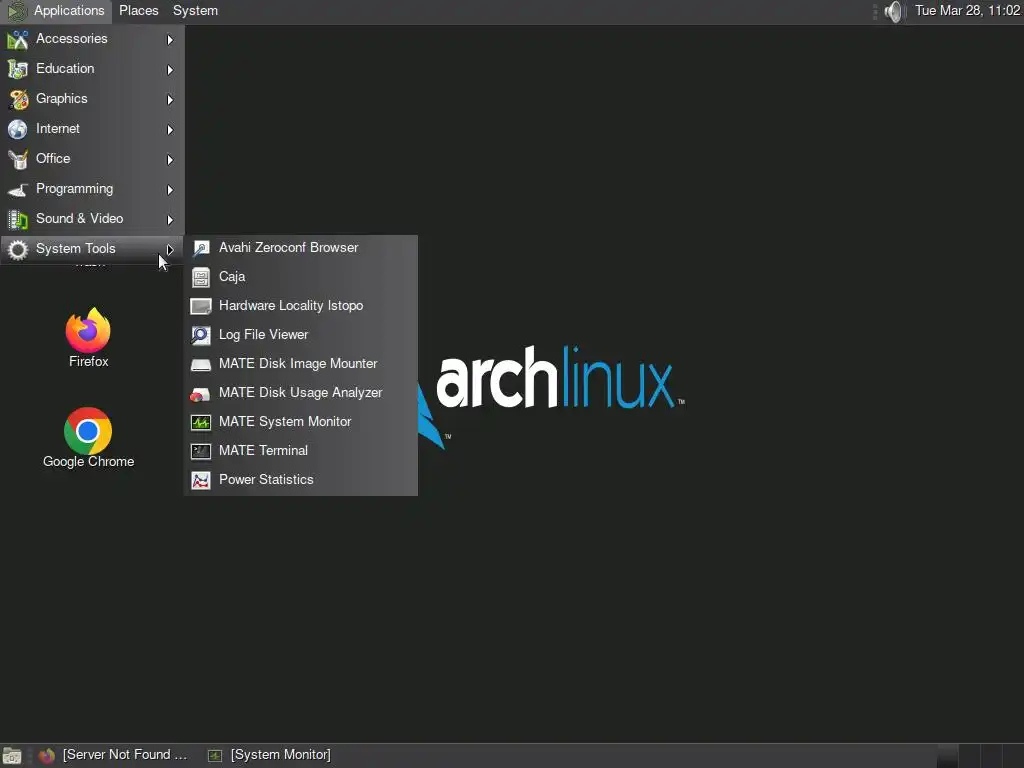Click the Accessories scissors icon
1024x768 pixels.
point(18,40)
